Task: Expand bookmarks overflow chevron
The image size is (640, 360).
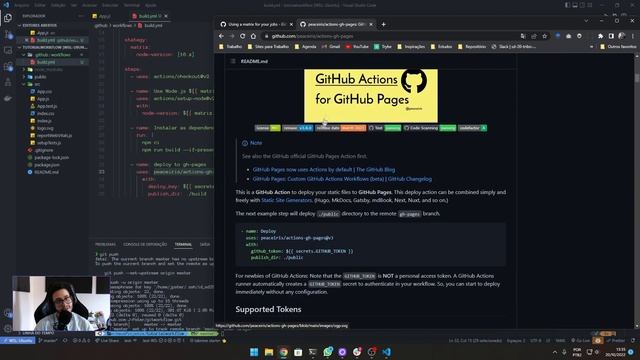Action: (x=591, y=47)
